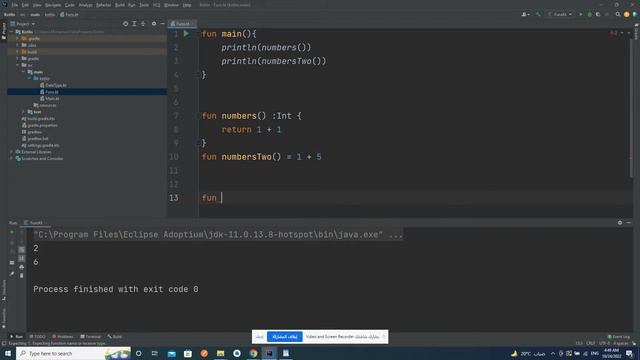Click the pin tab icon in Run panel

(12, 274)
